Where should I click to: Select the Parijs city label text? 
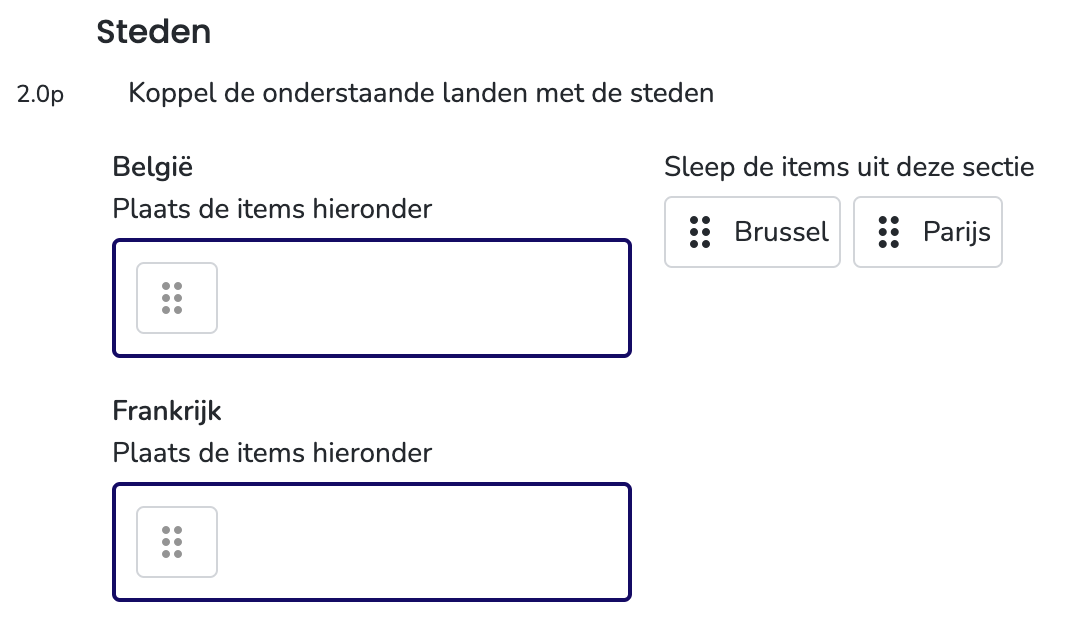pos(956,232)
